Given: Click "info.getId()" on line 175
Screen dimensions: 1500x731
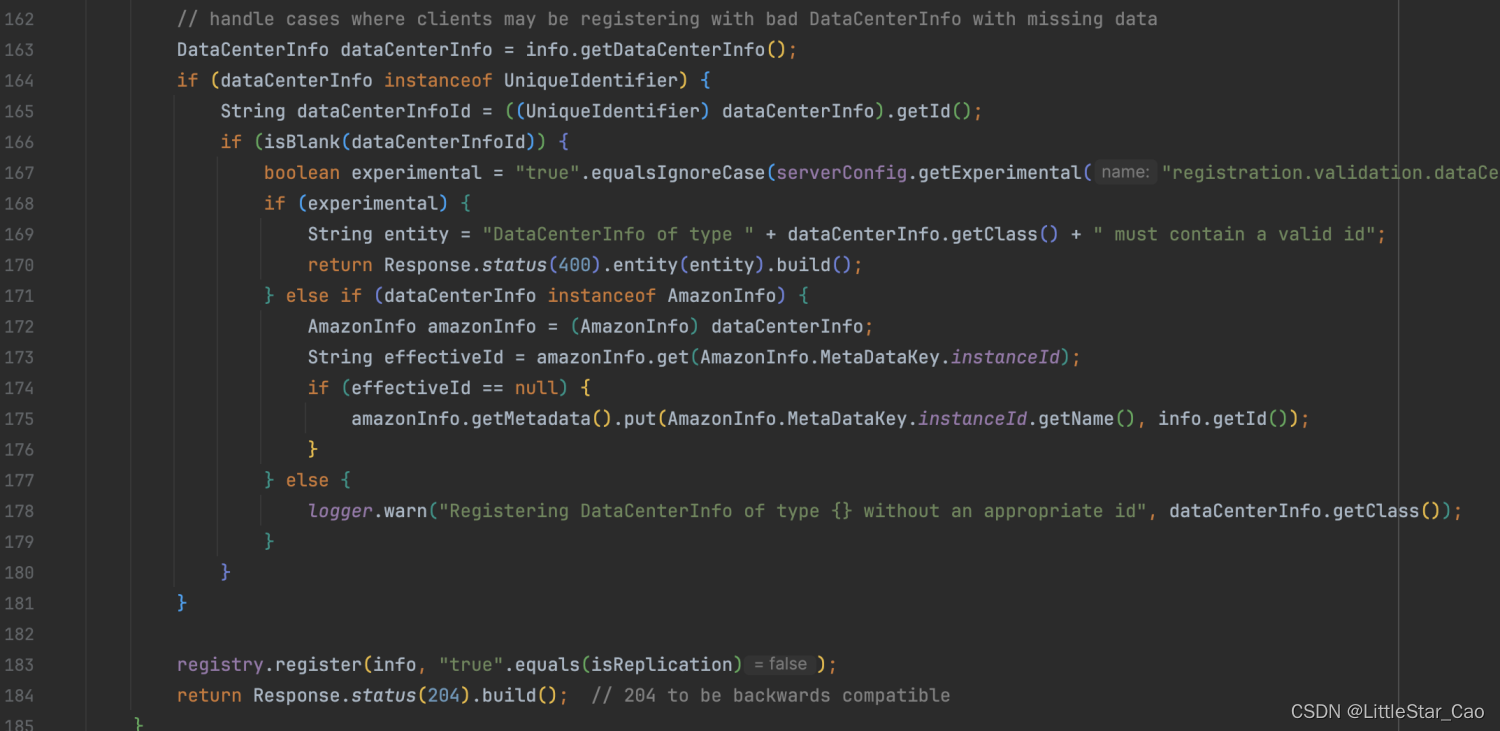Looking at the screenshot, I should point(1222,419).
